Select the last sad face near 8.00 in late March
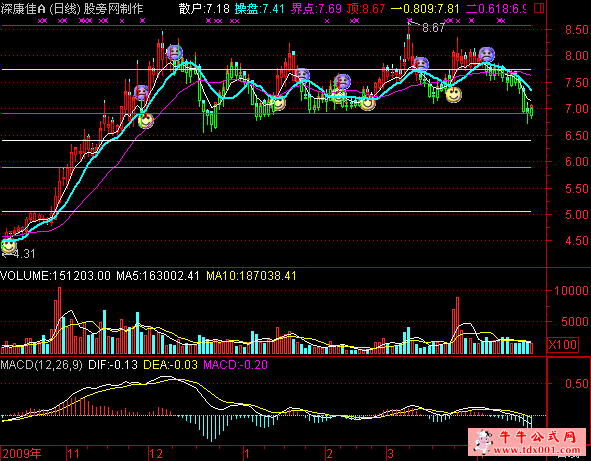591x461 pixels. pos(486,55)
